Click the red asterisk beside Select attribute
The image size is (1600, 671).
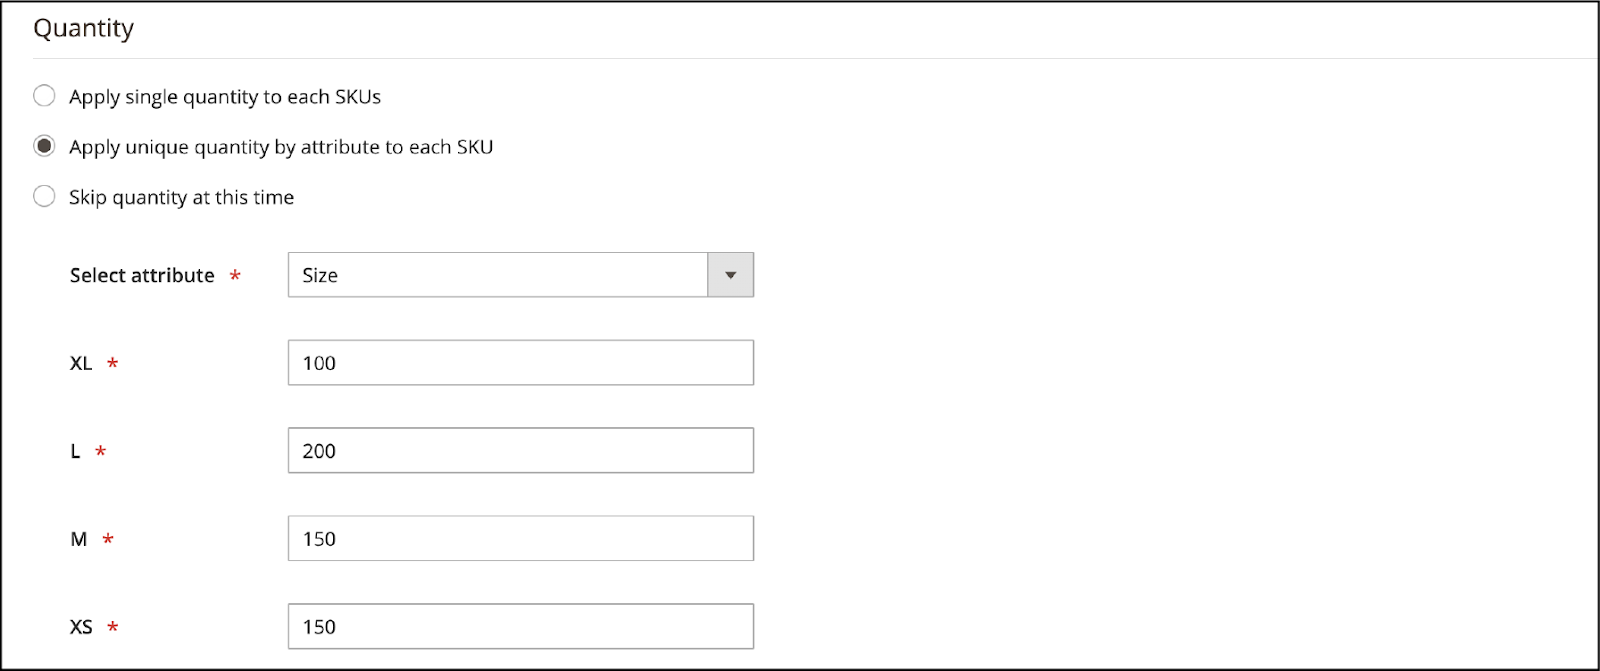(235, 275)
